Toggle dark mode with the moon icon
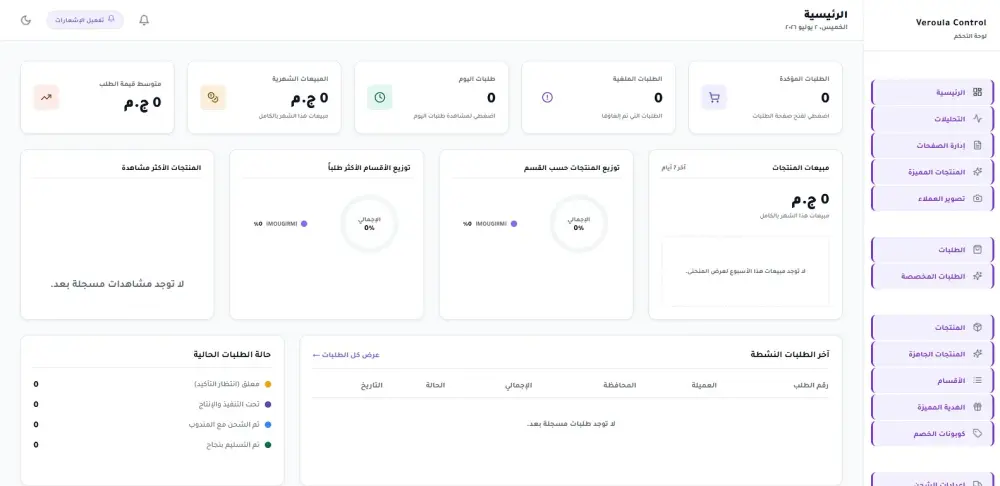1000x486 pixels. [26, 20]
